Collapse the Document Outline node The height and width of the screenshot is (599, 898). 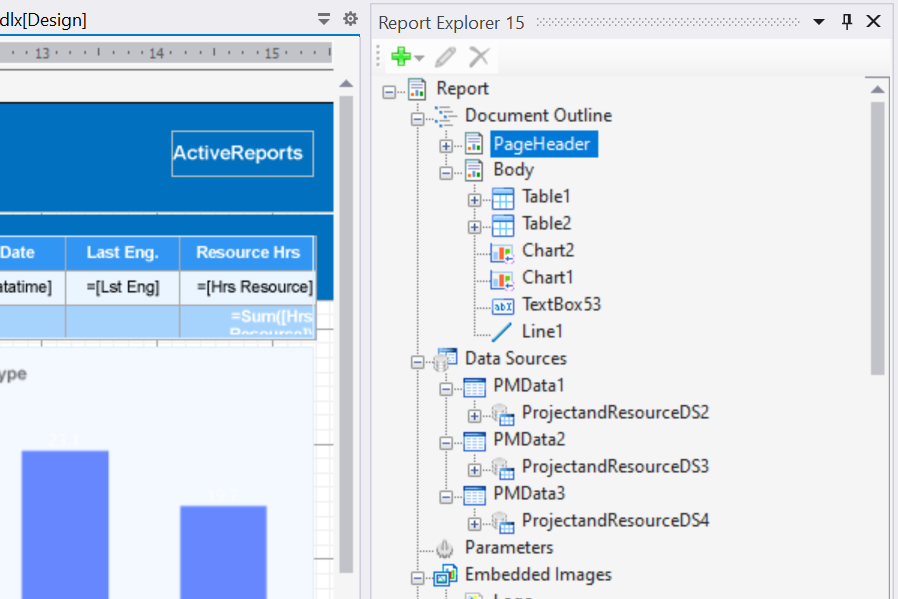tap(418, 119)
